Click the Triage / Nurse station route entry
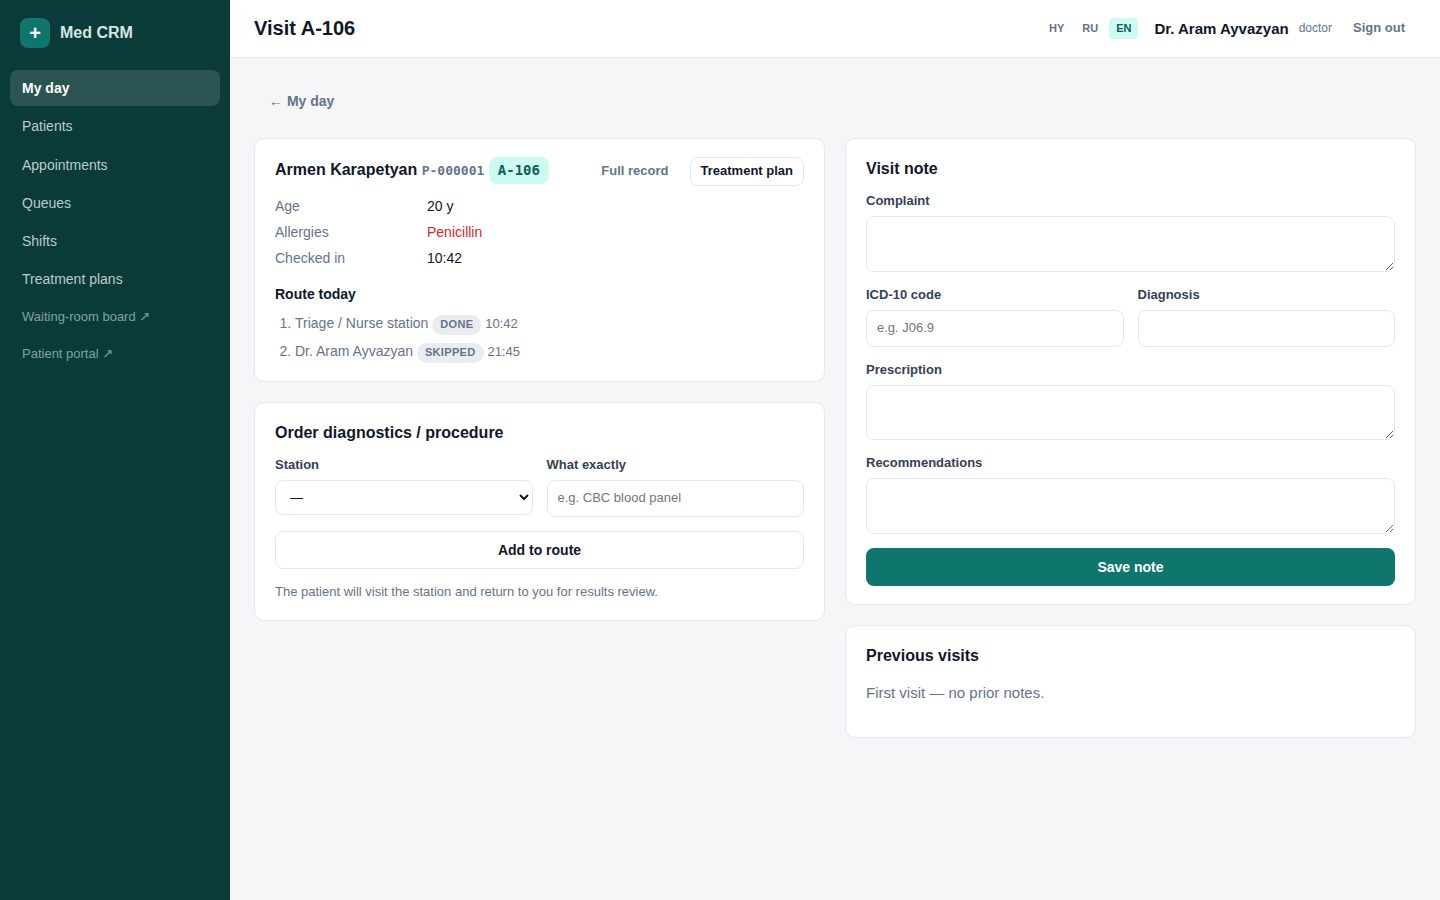1440x900 pixels. [x=361, y=324]
